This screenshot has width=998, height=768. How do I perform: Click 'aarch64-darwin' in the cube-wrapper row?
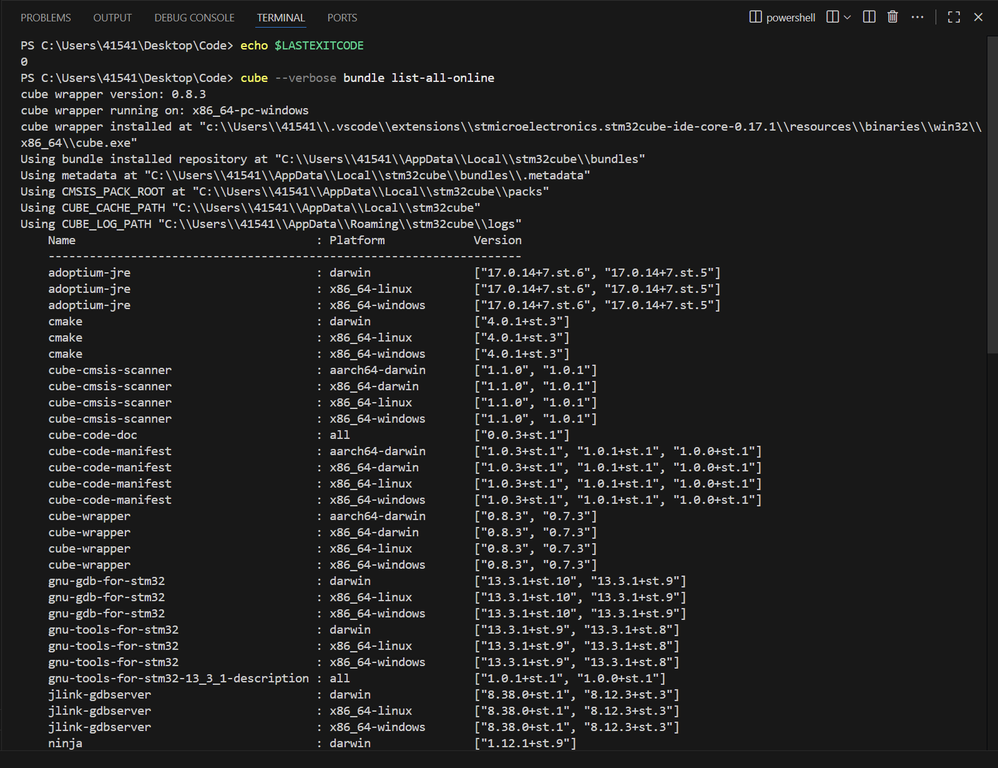pos(377,516)
